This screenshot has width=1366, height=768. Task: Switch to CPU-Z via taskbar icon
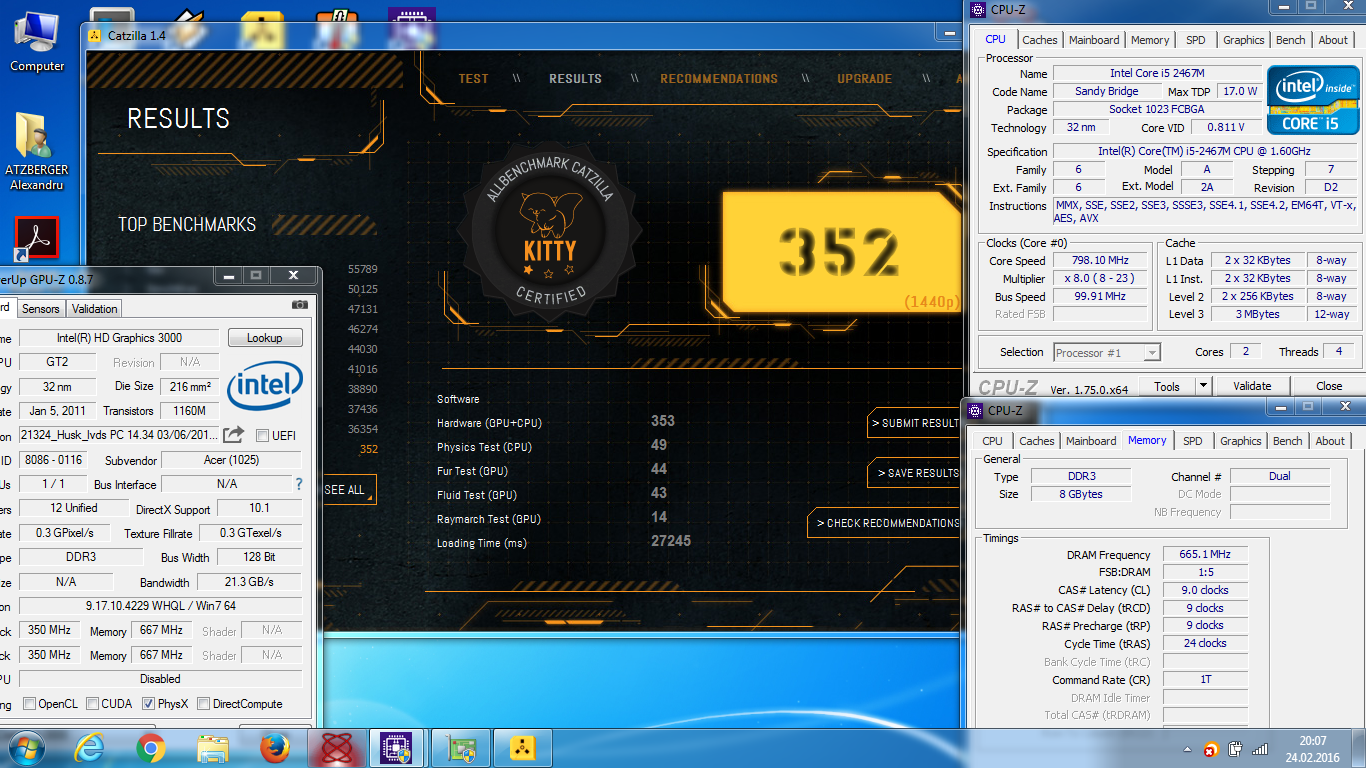pos(397,747)
